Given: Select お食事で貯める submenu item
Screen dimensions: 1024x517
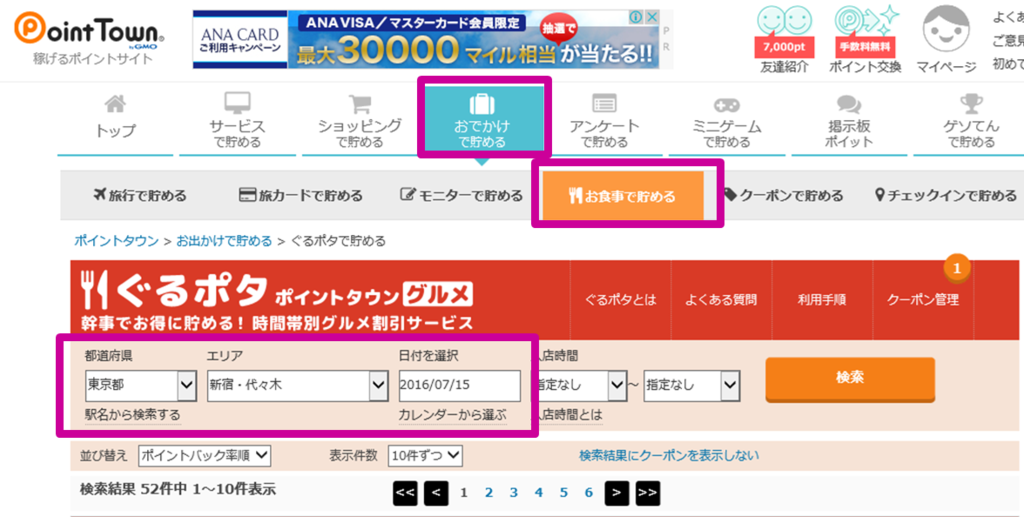Looking at the screenshot, I should pos(623,195).
